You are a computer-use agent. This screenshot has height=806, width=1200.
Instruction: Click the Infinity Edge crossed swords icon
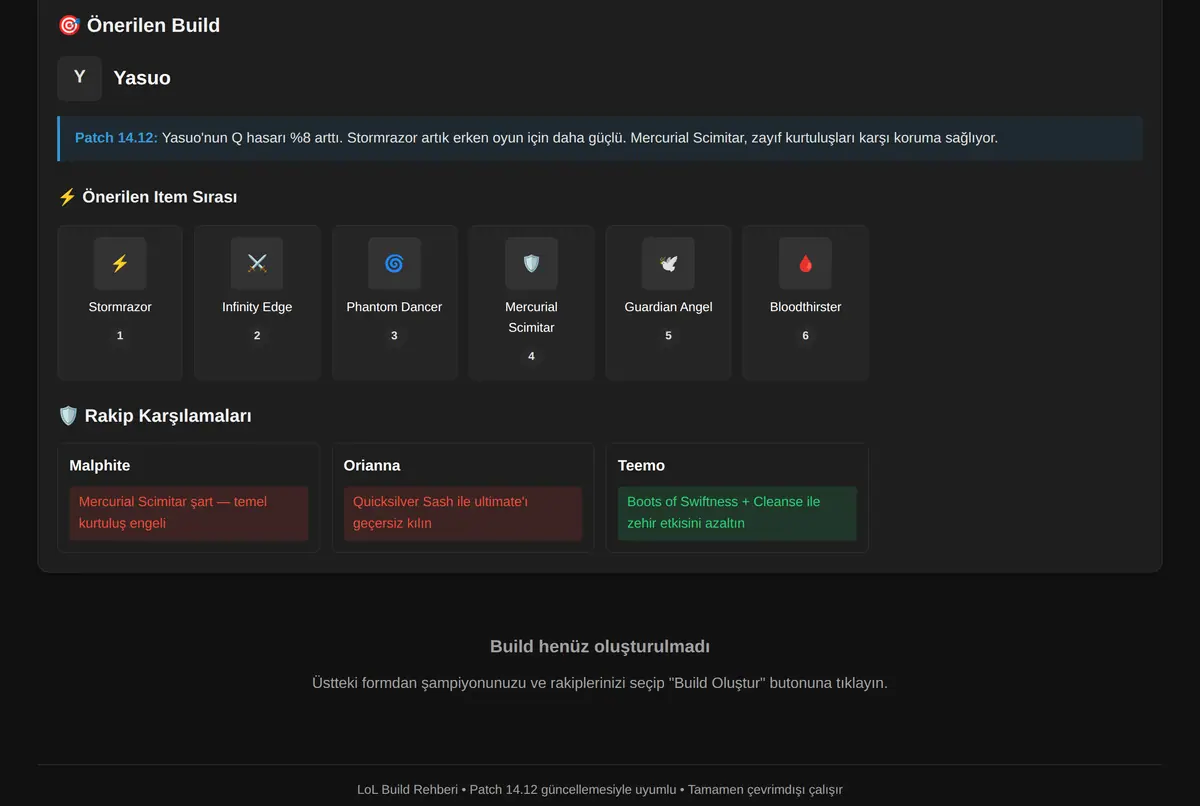257,264
